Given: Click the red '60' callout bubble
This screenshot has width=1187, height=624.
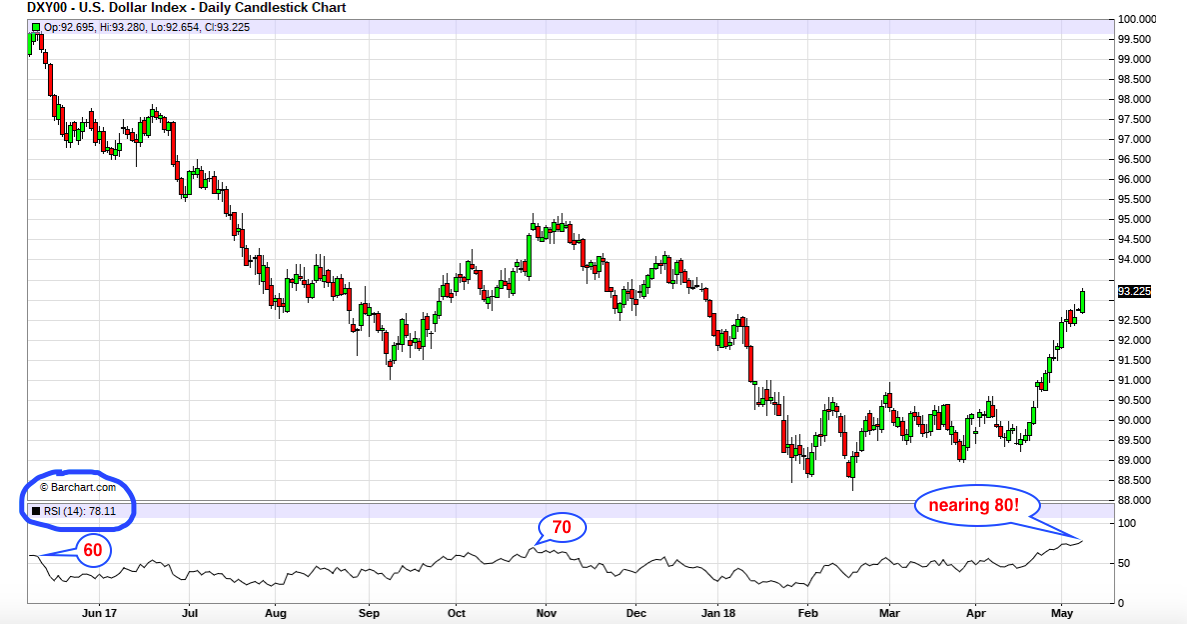Looking at the screenshot, I should coord(92,550).
